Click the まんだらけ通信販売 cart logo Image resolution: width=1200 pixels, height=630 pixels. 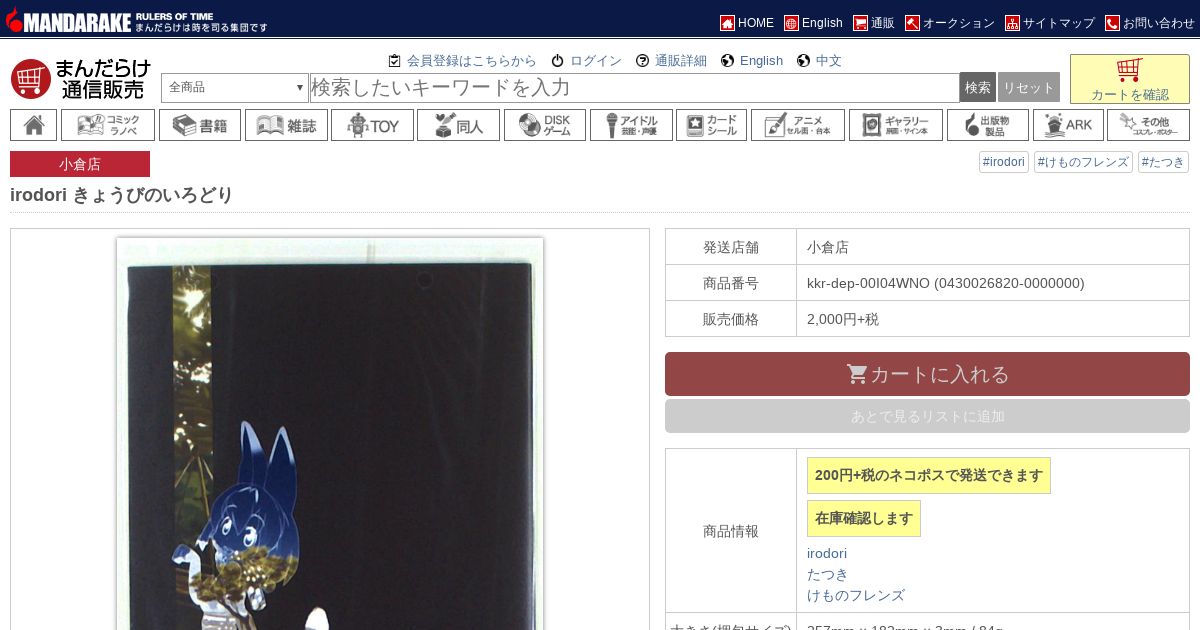pyautogui.click(x=81, y=78)
